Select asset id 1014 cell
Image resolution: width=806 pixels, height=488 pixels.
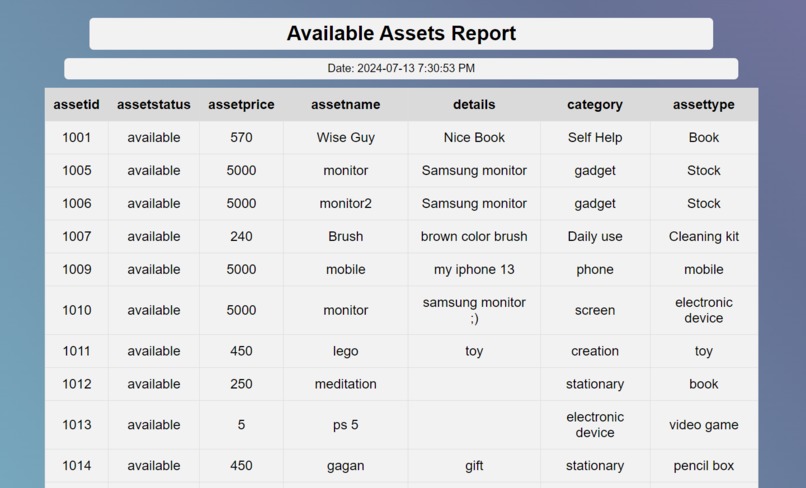[x=77, y=465]
